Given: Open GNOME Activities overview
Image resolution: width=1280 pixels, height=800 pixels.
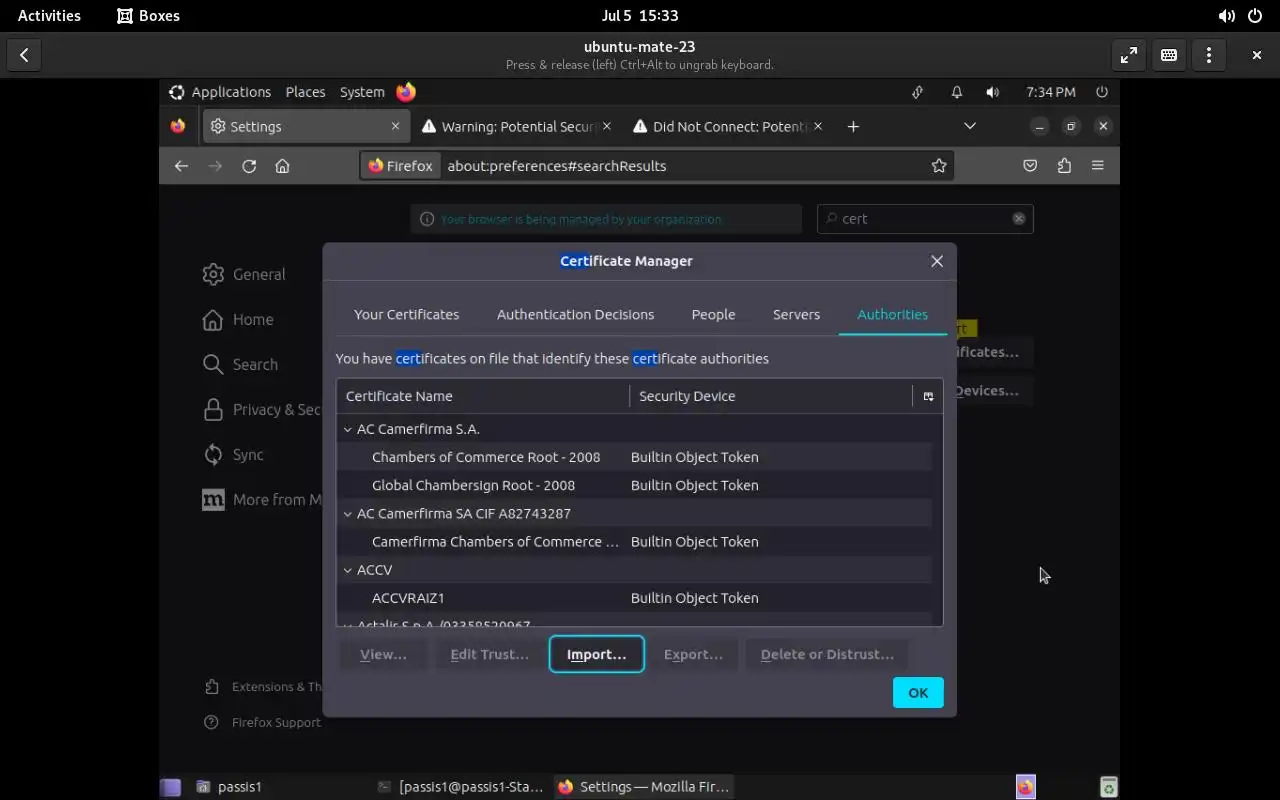Looking at the screenshot, I should coord(49,16).
